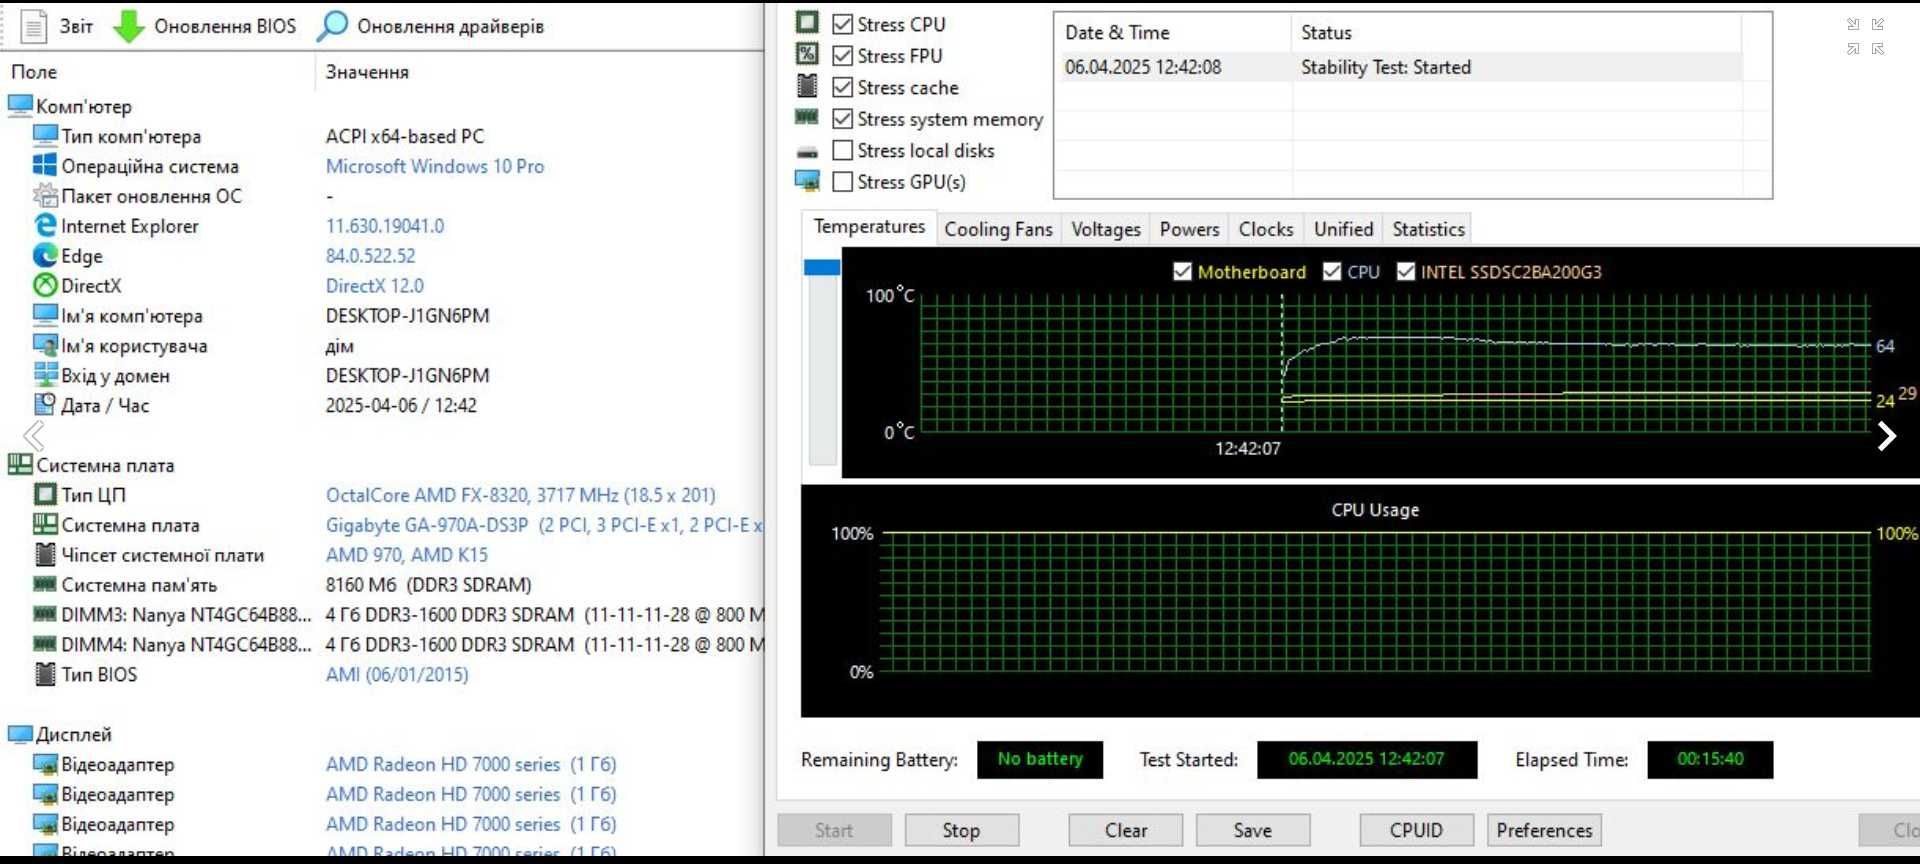Uncheck the Stress cache checkbox
This screenshot has width=1920, height=864.
coord(843,88)
